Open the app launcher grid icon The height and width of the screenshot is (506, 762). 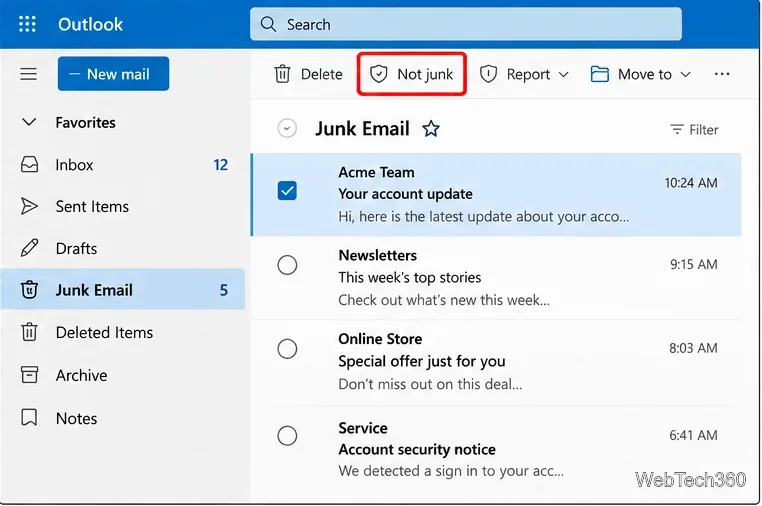click(x=27, y=24)
